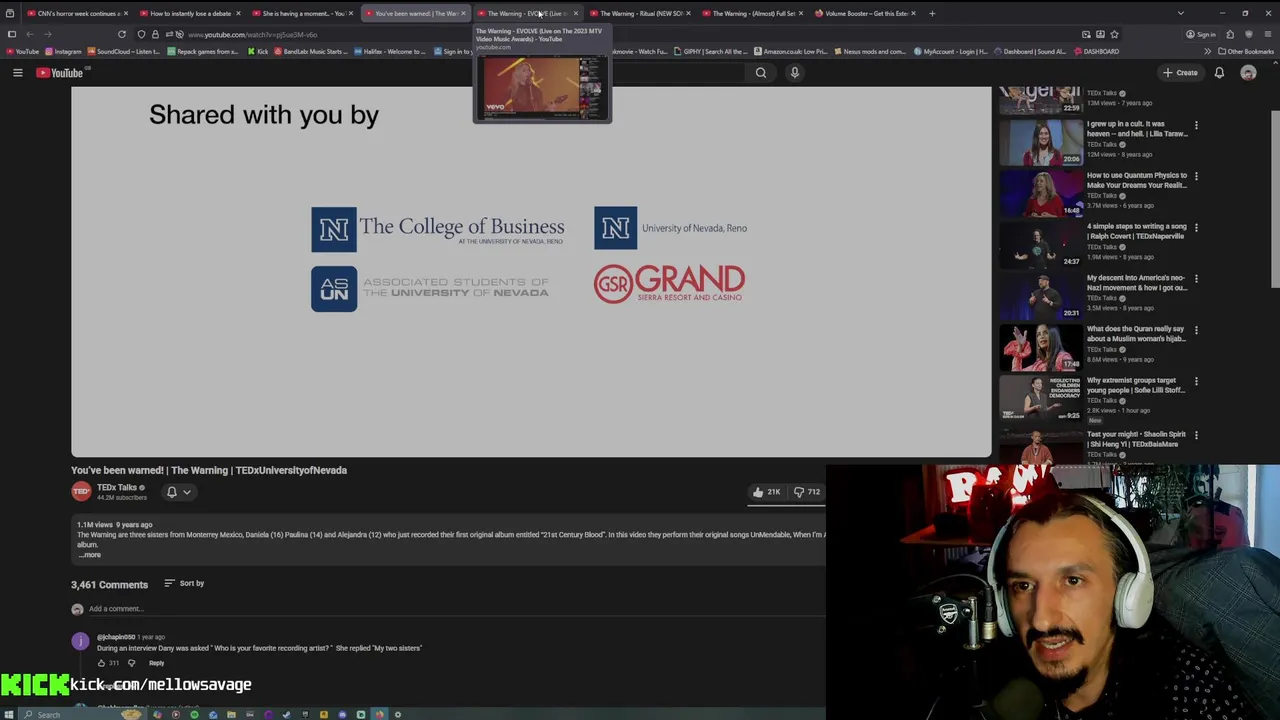This screenshot has width=1280, height=720.
Task: Click the Create button
Action: (x=1180, y=72)
